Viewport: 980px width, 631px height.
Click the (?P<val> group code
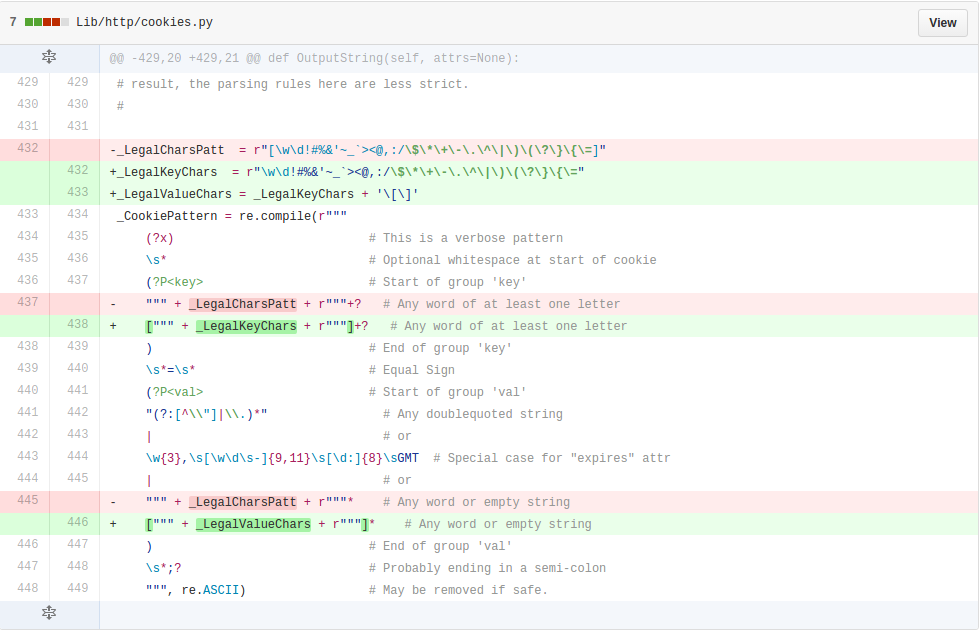point(174,392)
